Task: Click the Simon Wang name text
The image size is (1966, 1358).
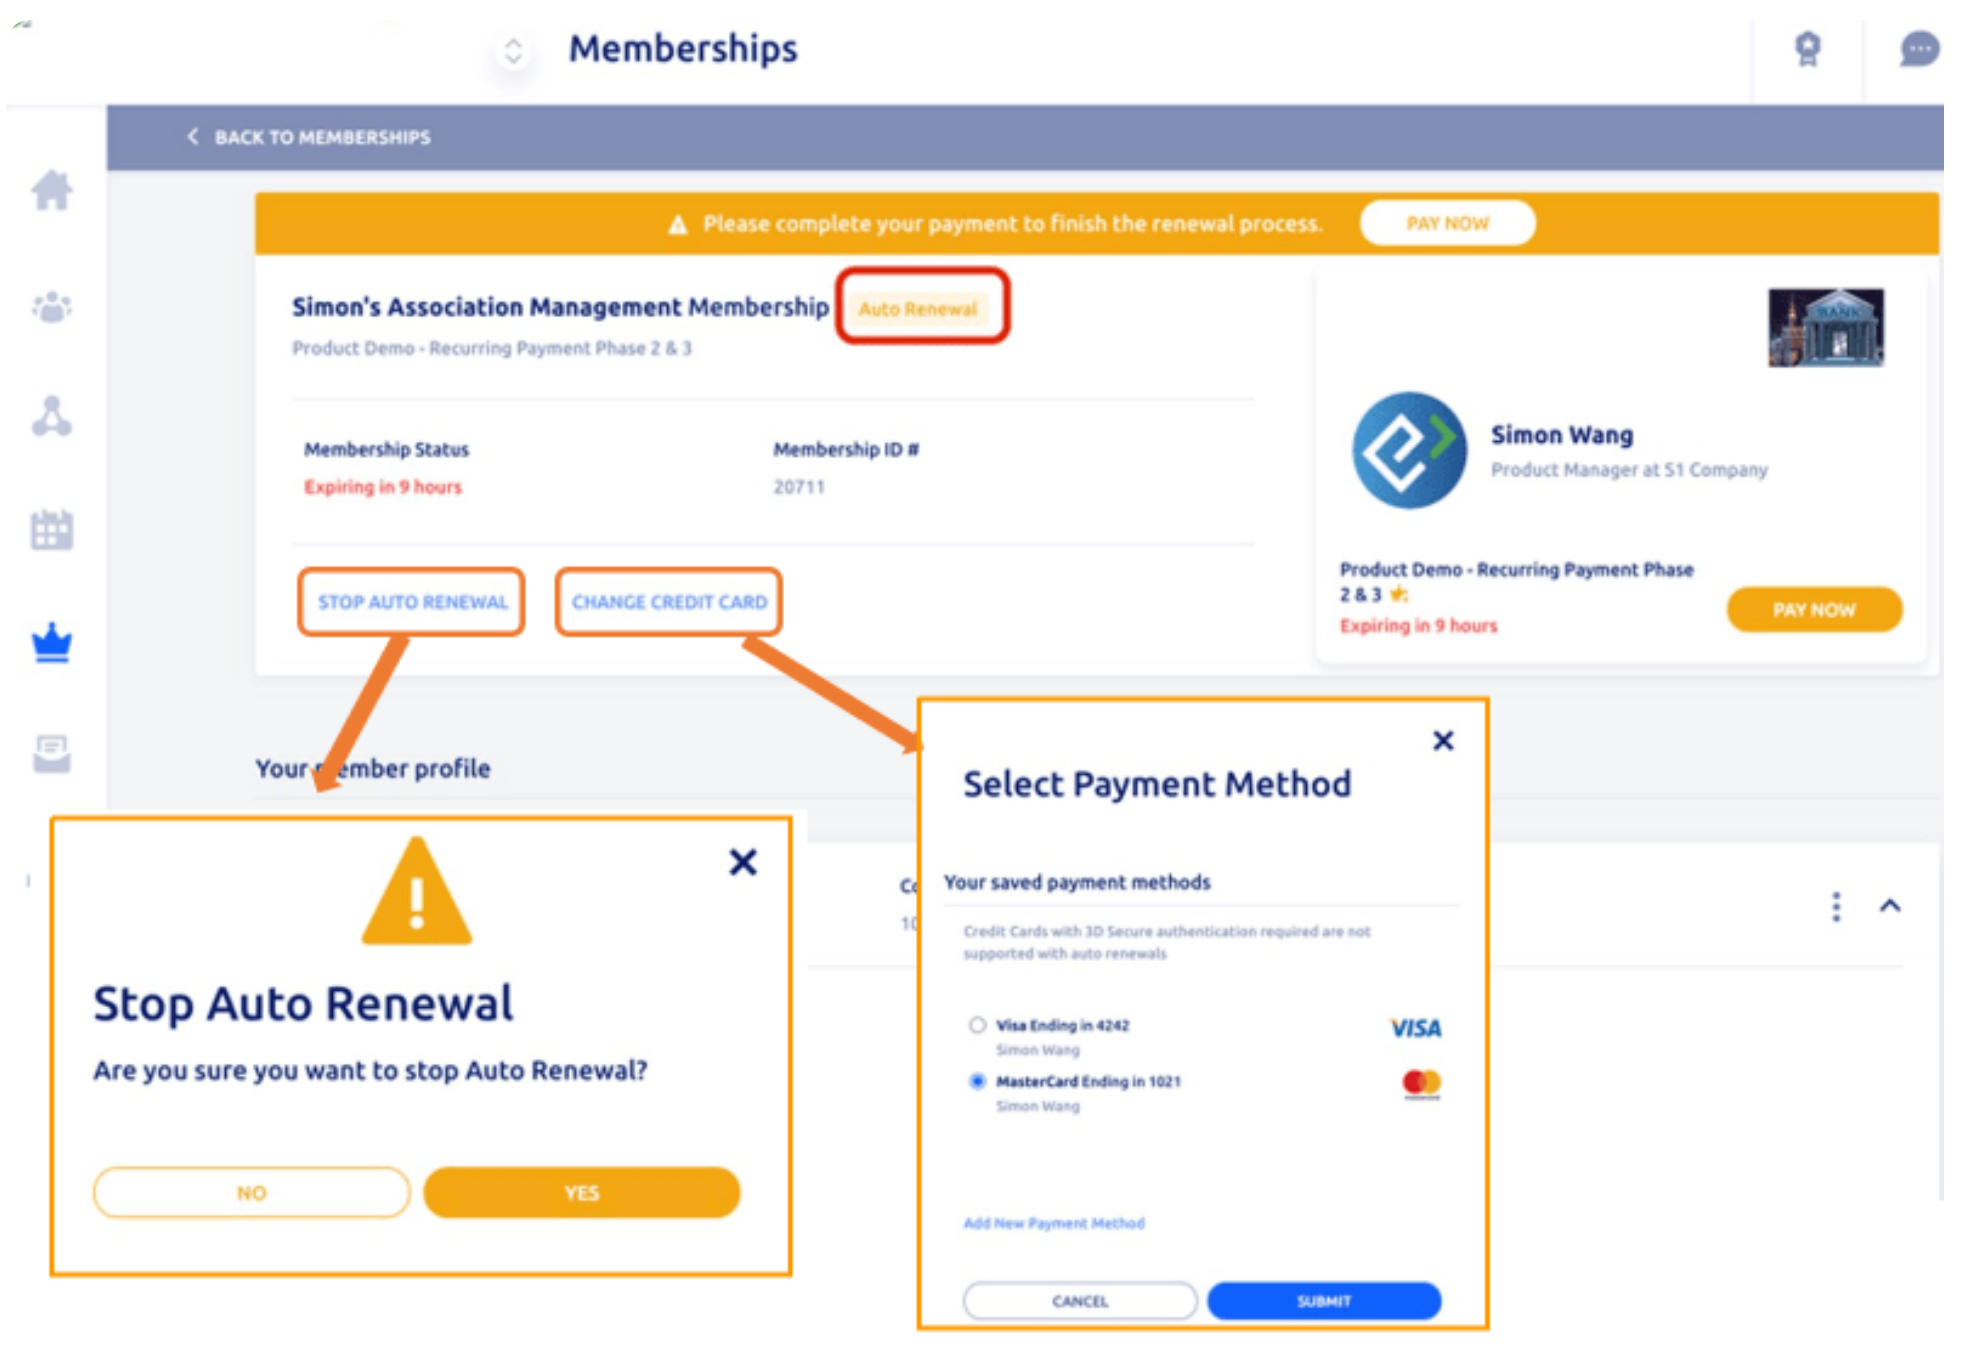Action: (1562, 435)
